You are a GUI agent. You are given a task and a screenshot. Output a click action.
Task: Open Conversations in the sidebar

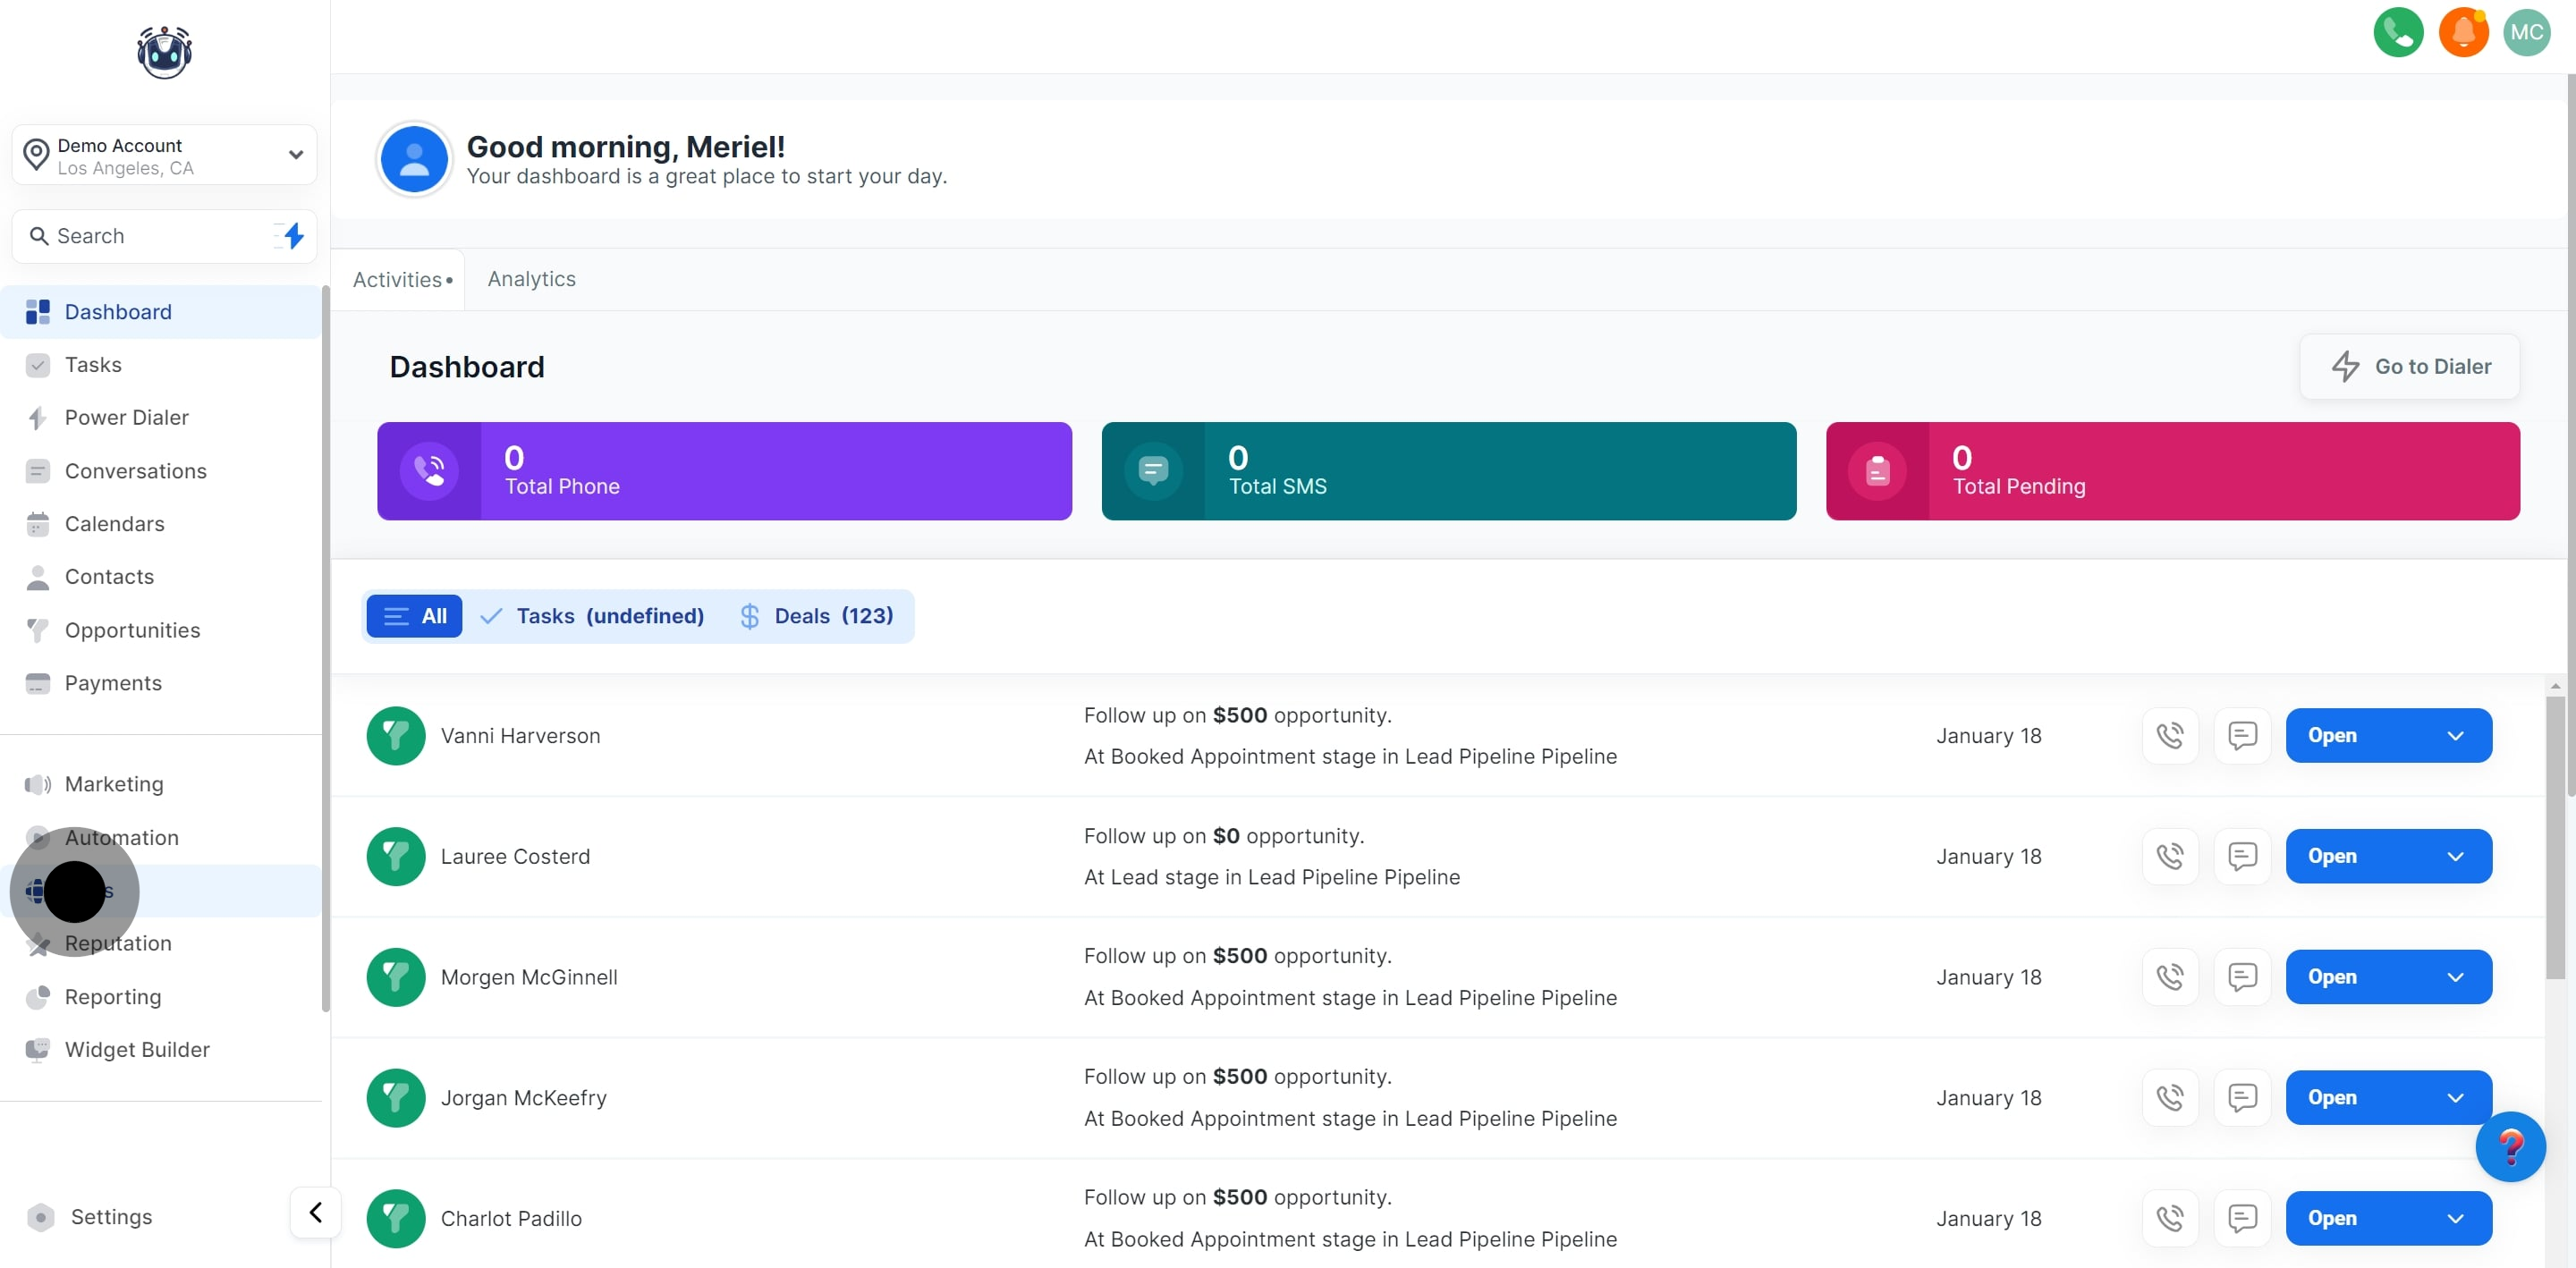tap(135, 471)
